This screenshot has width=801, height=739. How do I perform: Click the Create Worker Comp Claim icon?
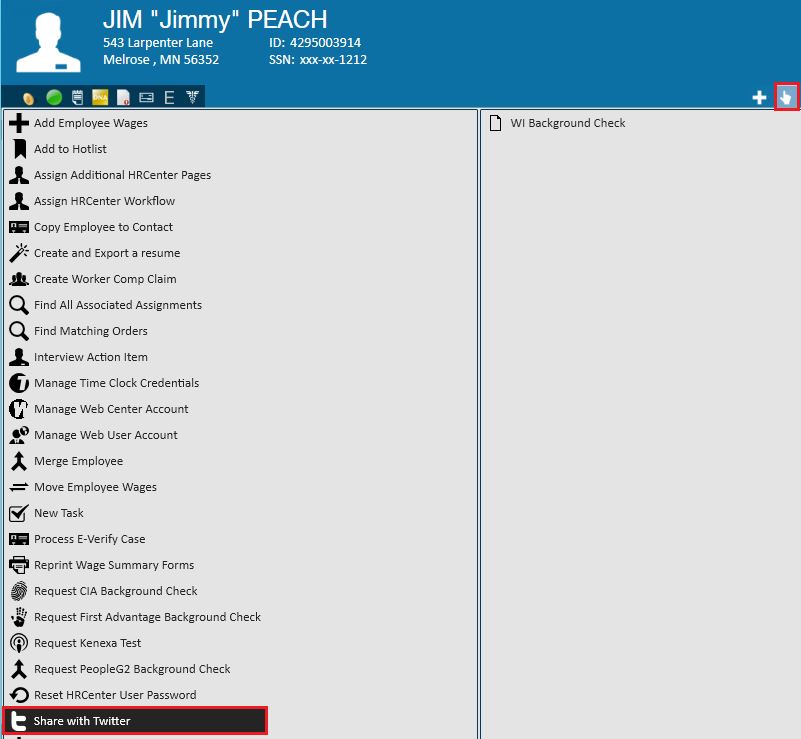(19, 279)
